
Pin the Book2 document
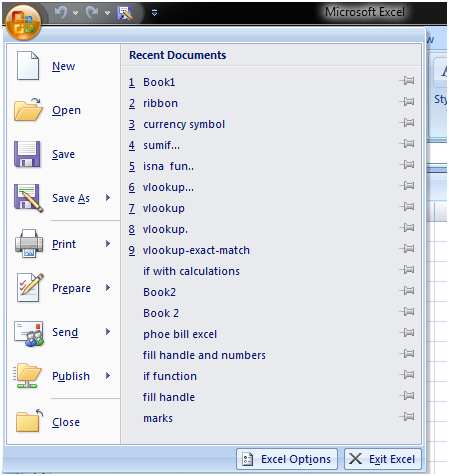(407, 291)
